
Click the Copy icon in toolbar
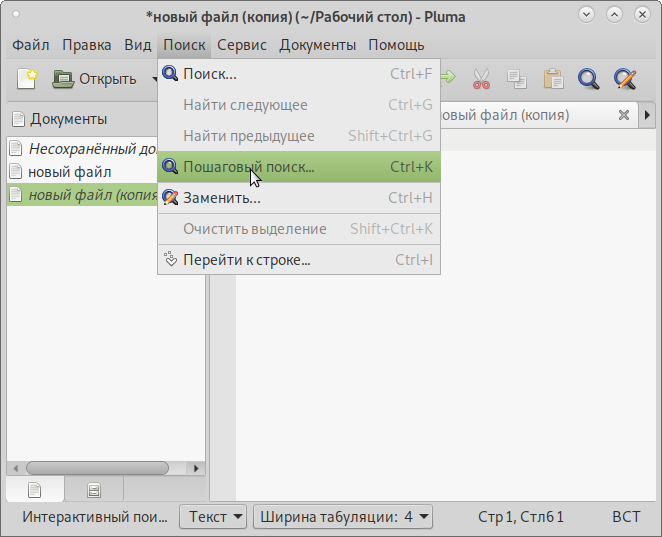[516, 79]
